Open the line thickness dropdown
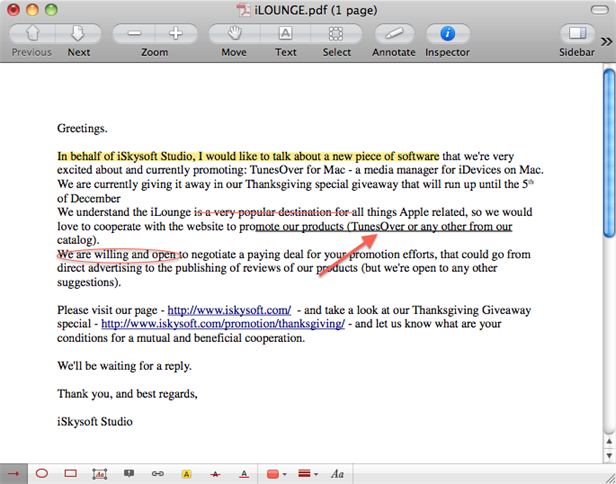Viewport: 616px width, 484px height. [308, 474]
